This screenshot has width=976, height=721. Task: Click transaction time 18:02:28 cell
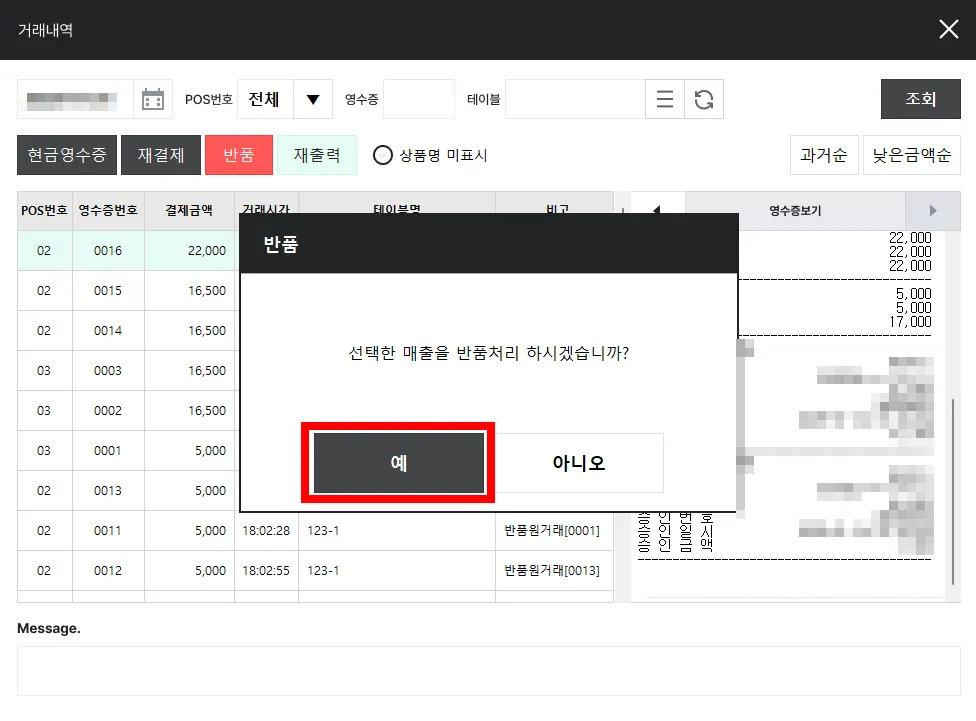266,530
